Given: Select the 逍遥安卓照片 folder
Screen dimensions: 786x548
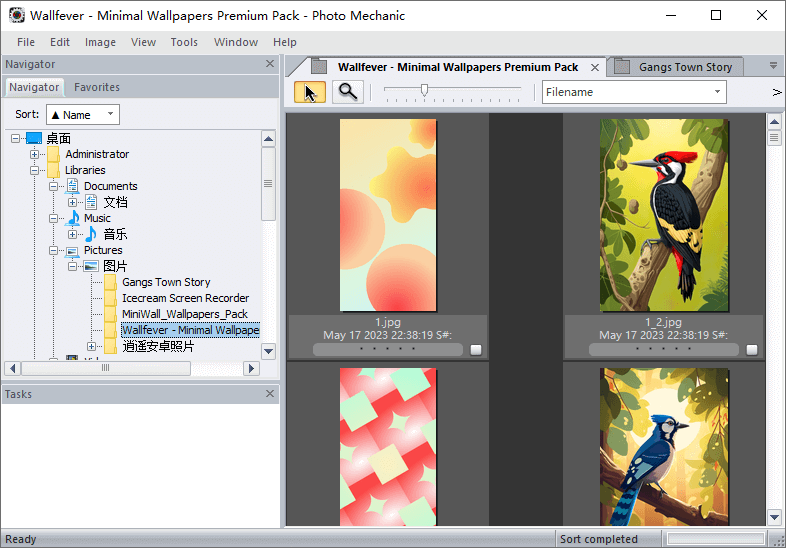Looking at the screenshot, I should point(158,346).
